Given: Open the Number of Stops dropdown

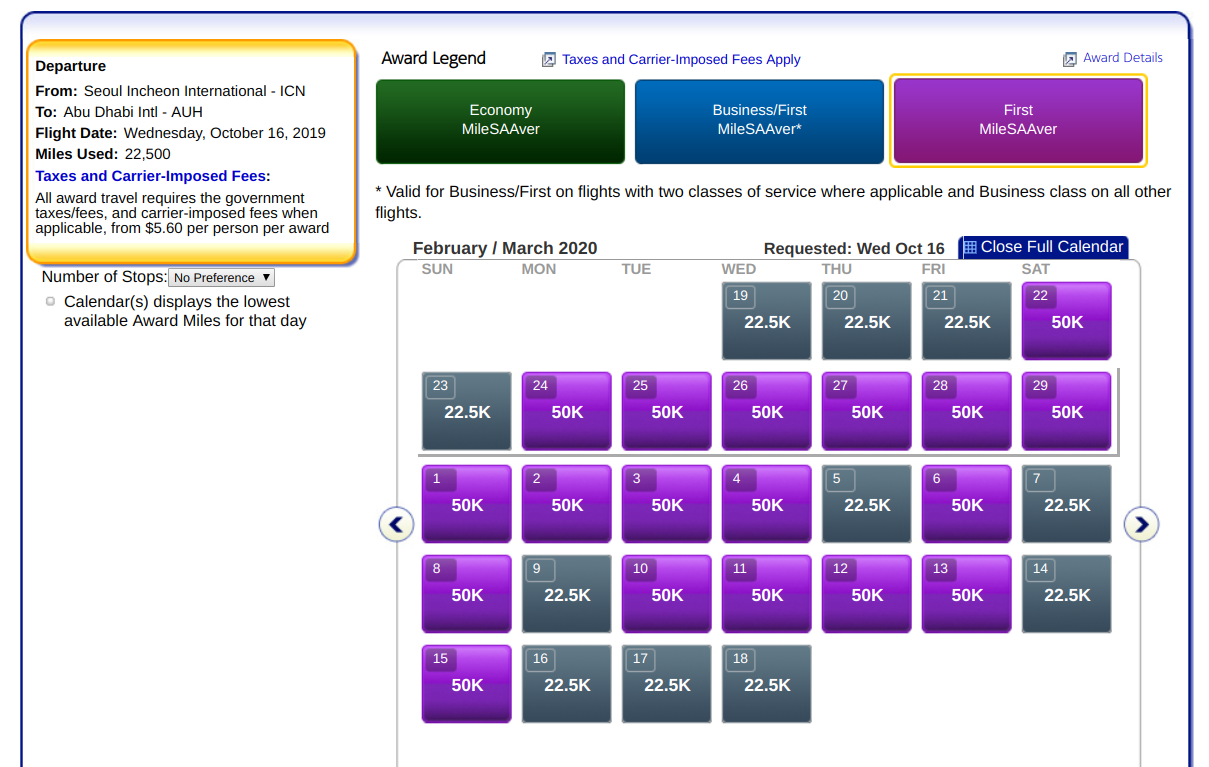Looking at the screenshot, I should point(221,278).
